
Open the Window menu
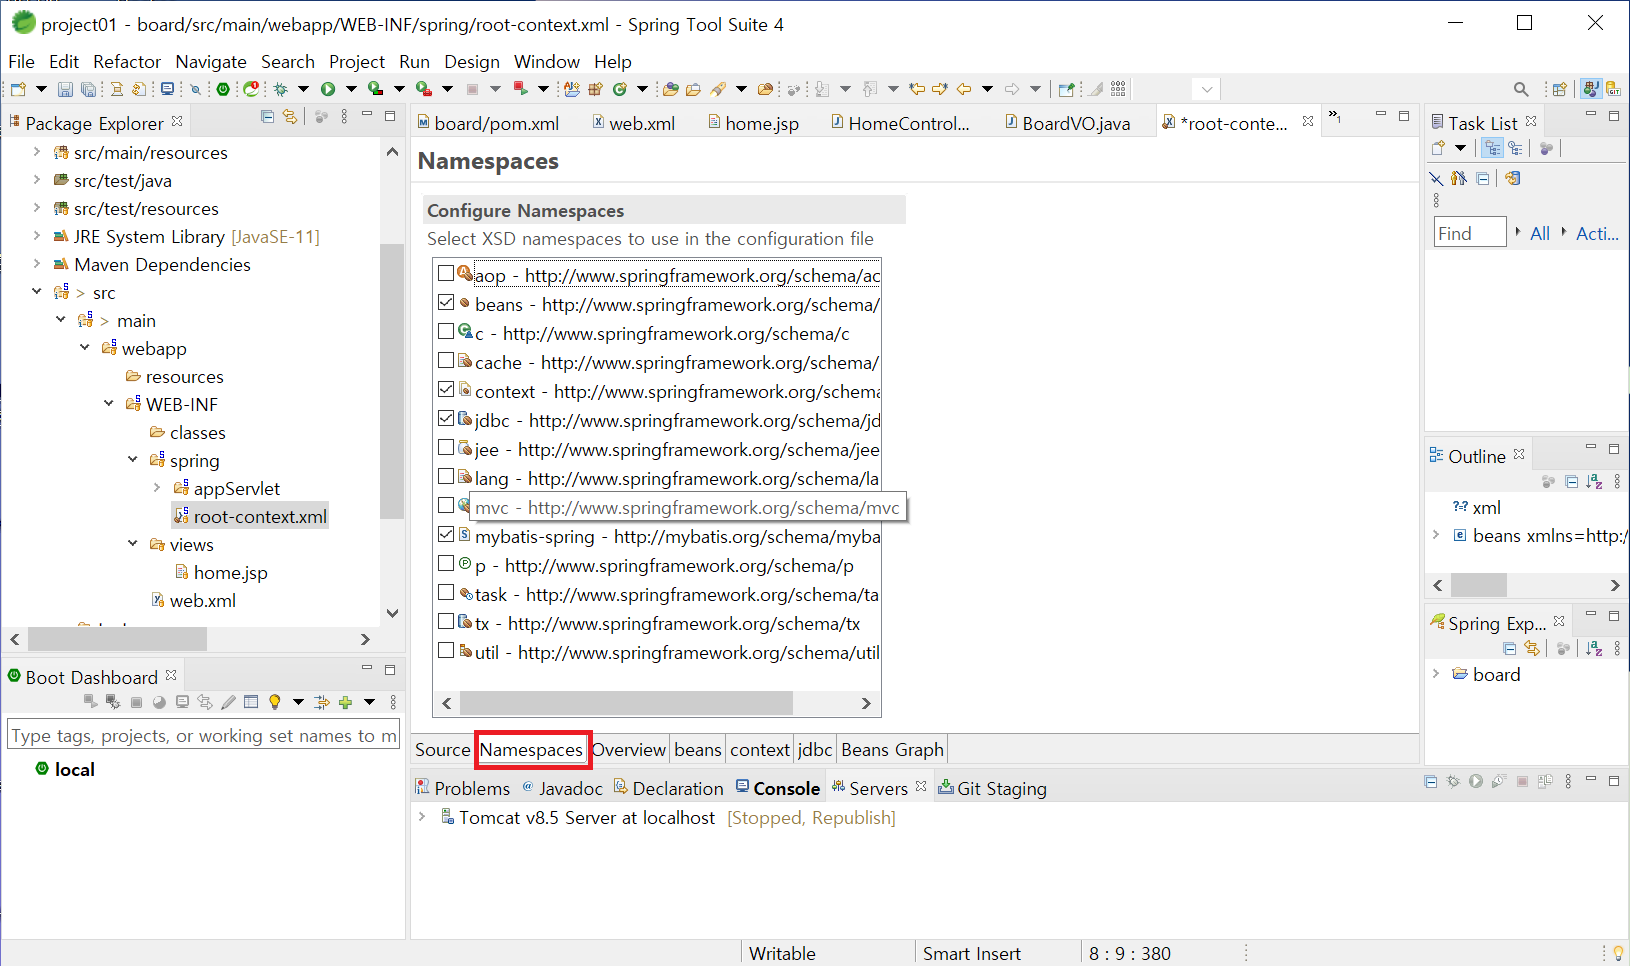point(546,62)
